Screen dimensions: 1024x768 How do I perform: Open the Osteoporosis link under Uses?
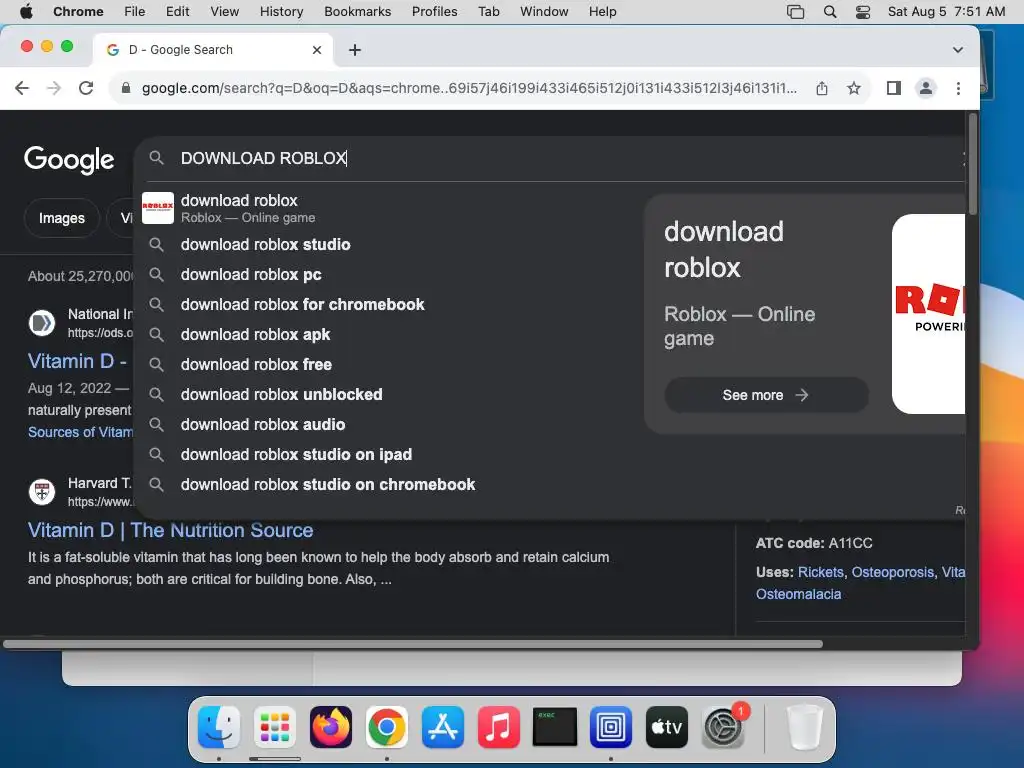(893, 572)
